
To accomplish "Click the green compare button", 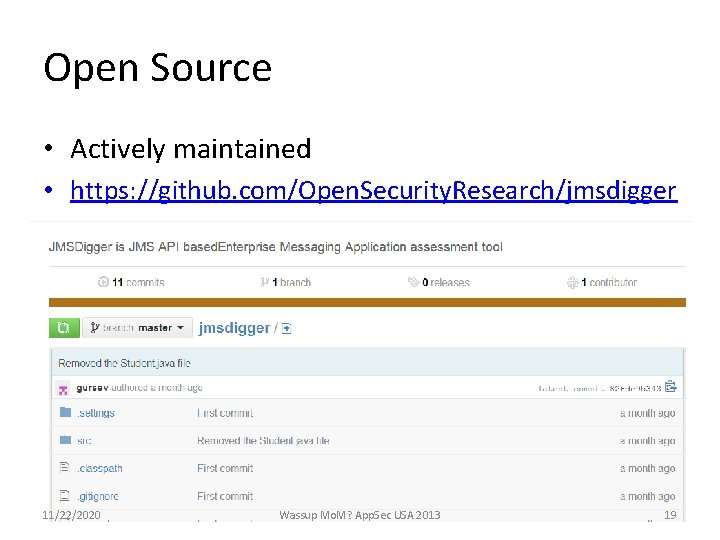I will (x=64, y=328).
